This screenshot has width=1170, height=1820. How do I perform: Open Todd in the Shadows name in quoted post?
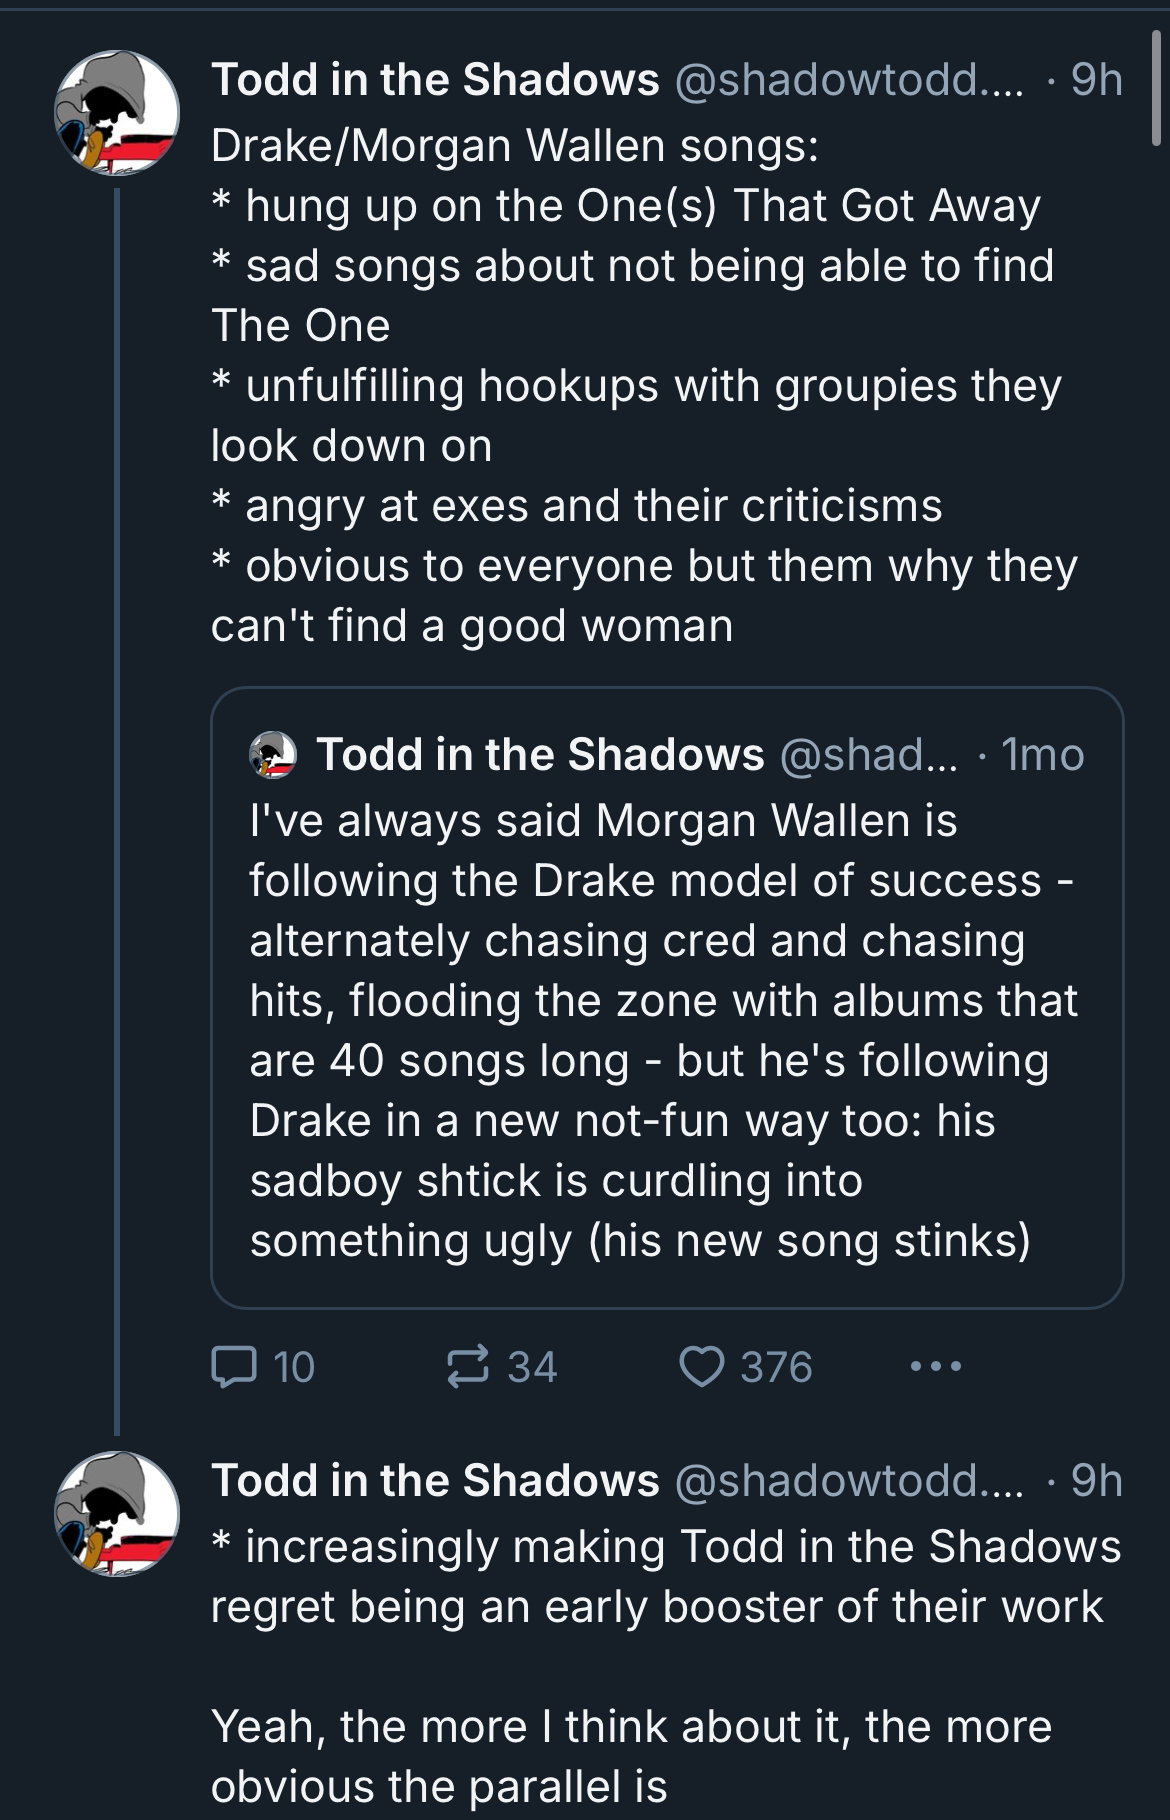(x=541, y=755)
